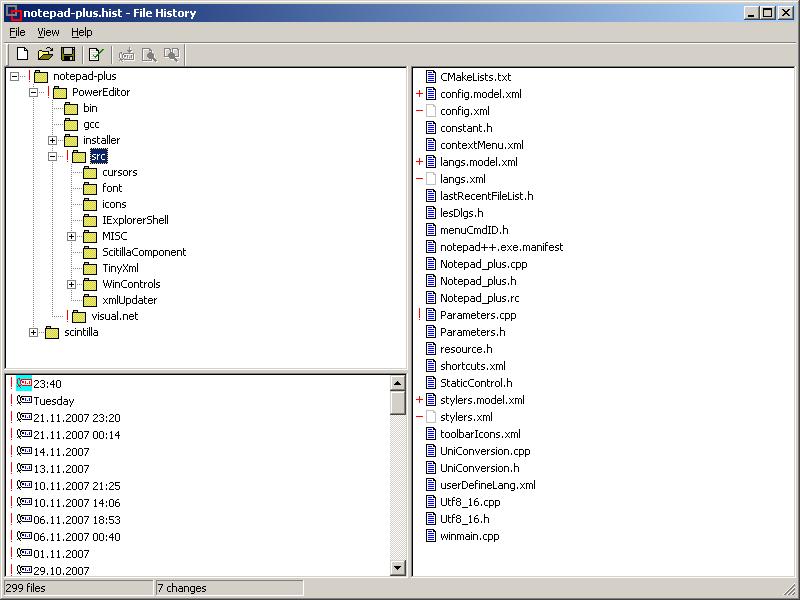Select file langs.model.xml
The width and height of the screenshot is (800, 600).
click(x=479, y=162)
